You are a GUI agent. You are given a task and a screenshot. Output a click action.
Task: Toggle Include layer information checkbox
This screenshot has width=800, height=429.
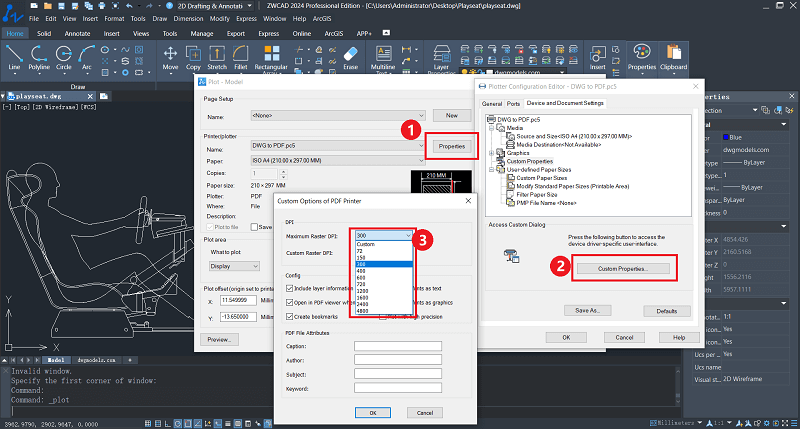(x=290, y=289)
